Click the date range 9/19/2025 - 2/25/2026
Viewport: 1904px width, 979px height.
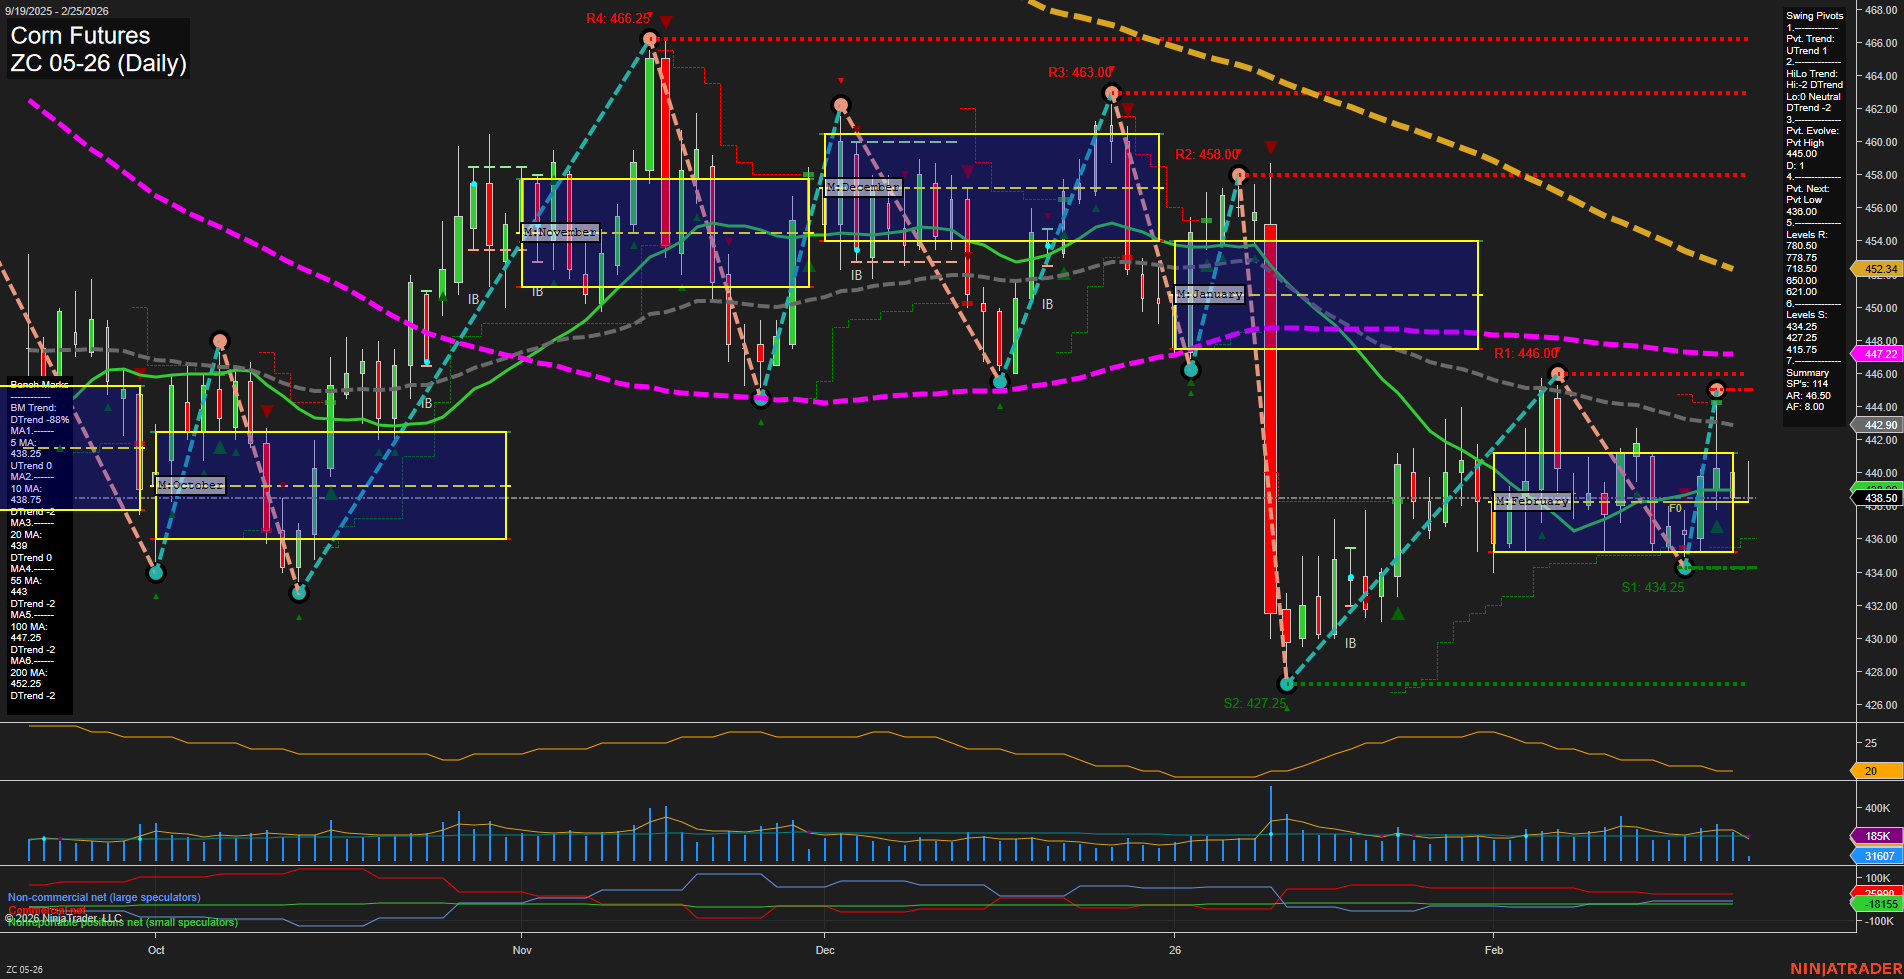[57, 10]
